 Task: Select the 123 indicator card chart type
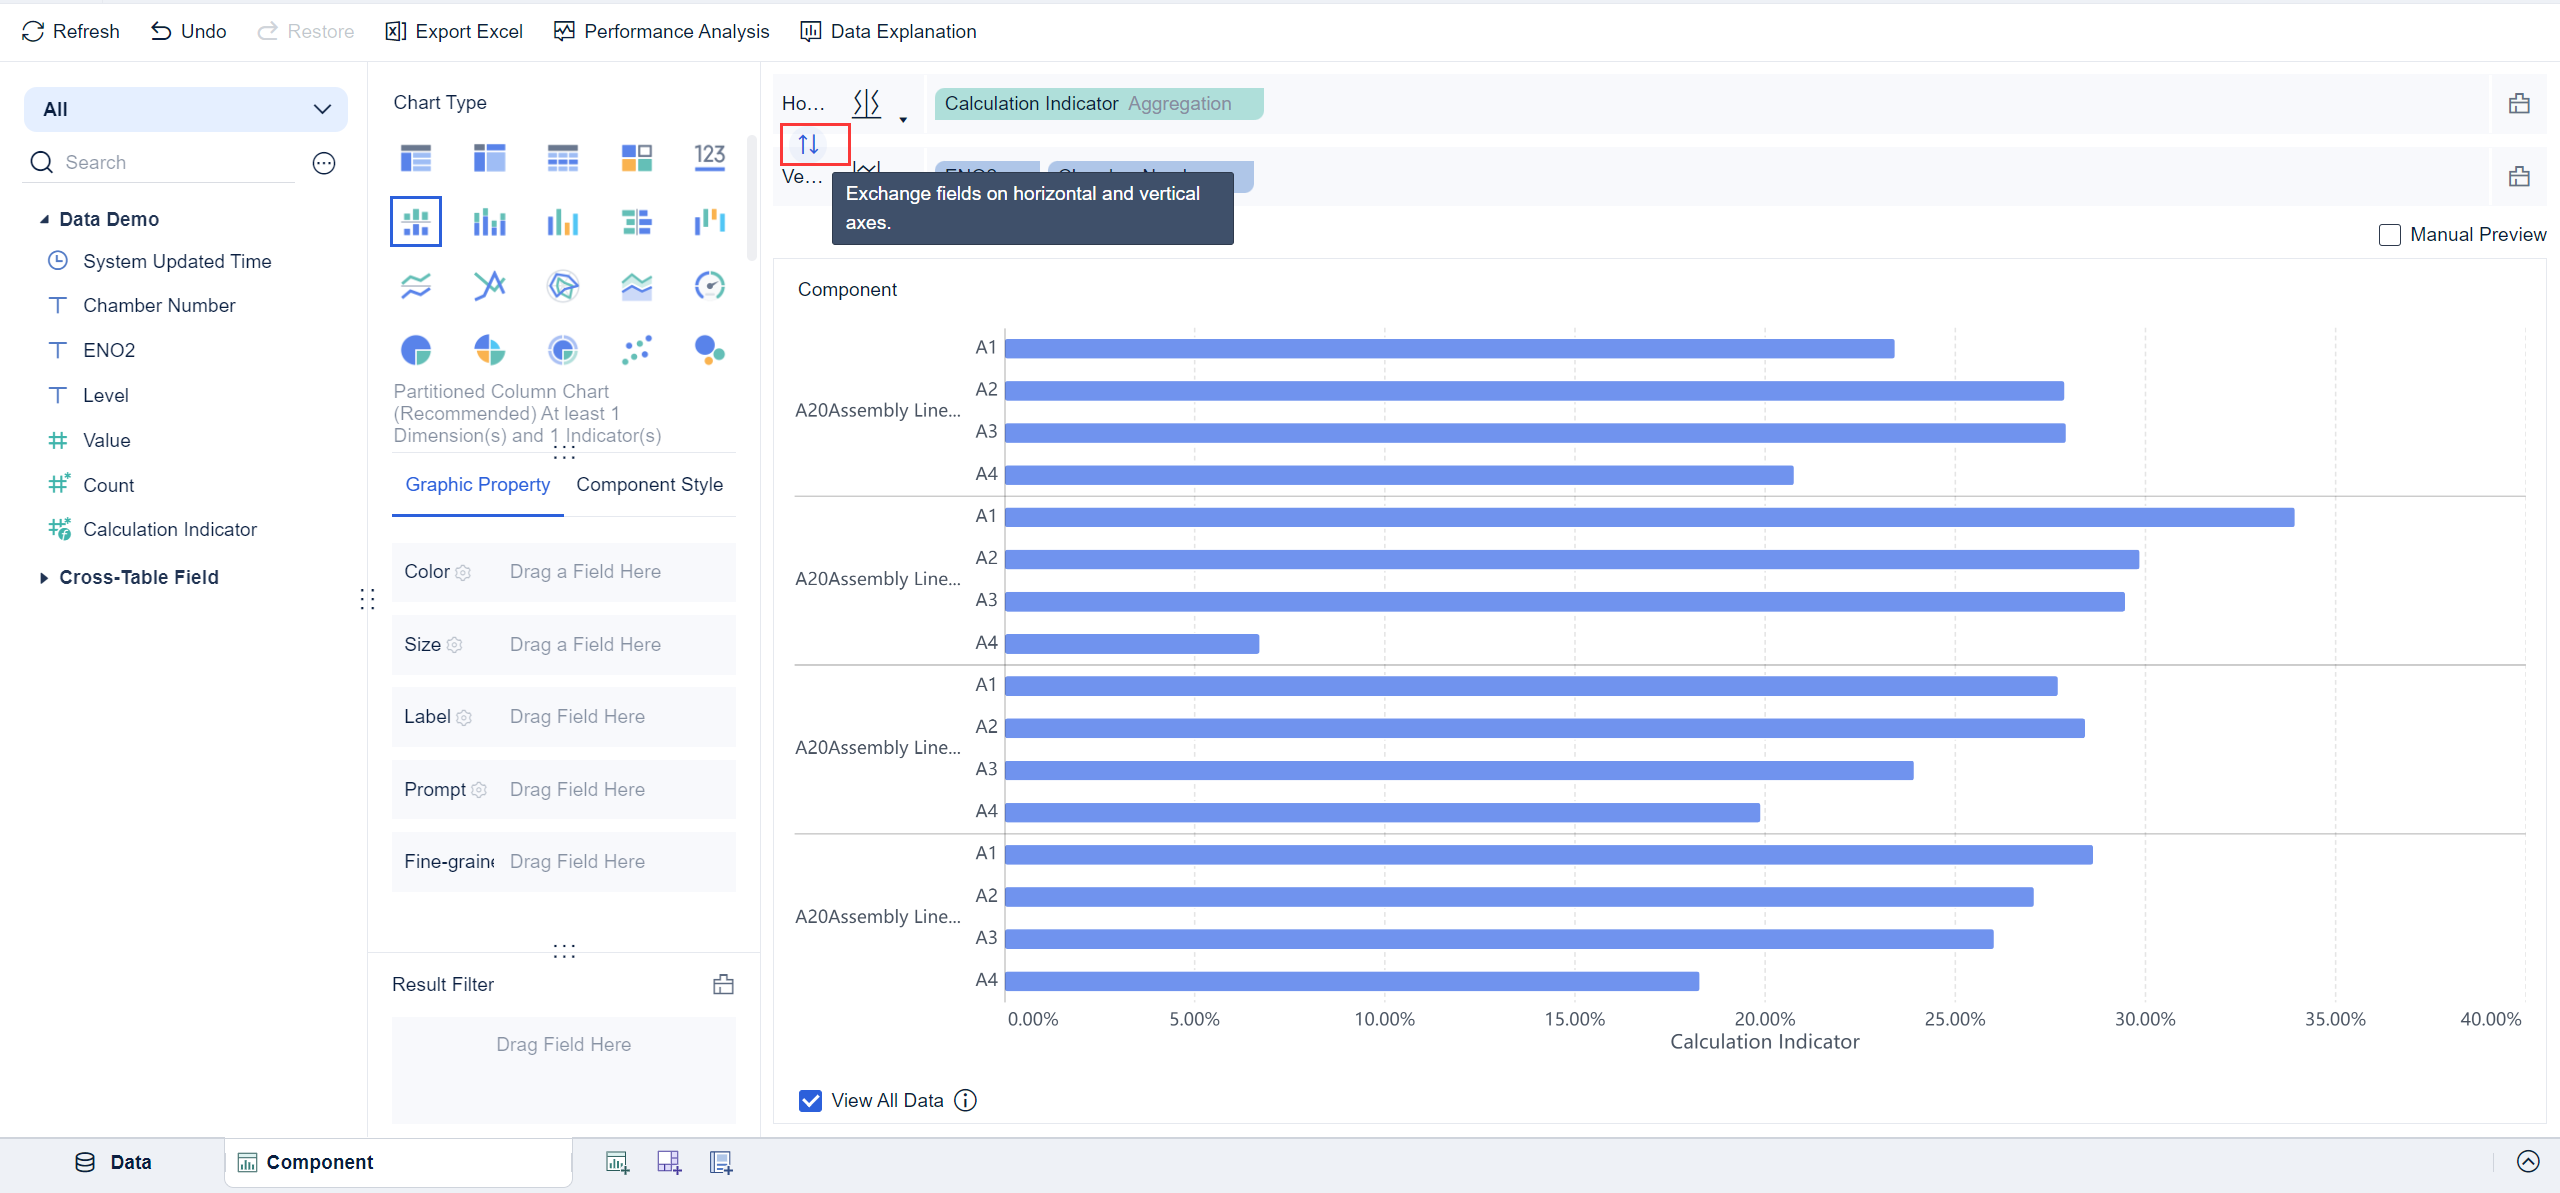click(709, 157)
